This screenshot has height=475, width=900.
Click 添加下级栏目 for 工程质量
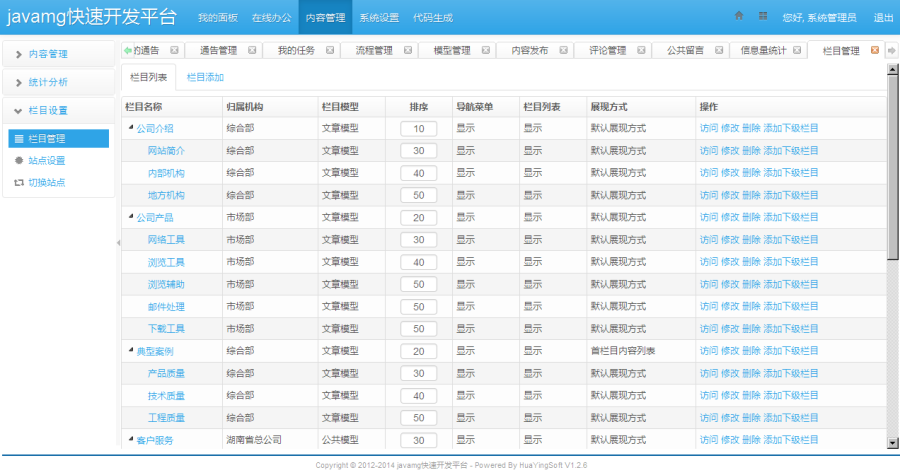click(791, 418)
